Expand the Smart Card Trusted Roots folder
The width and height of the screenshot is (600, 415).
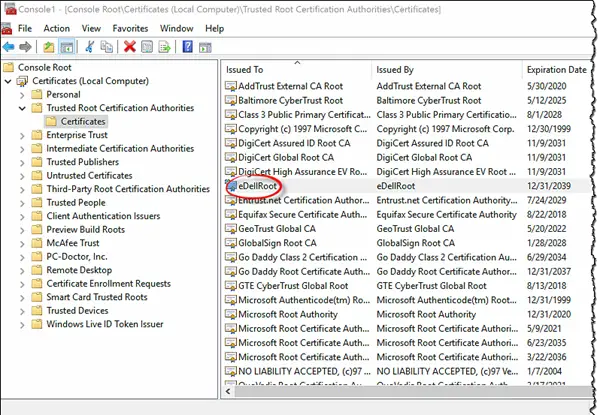click(22, 298)
